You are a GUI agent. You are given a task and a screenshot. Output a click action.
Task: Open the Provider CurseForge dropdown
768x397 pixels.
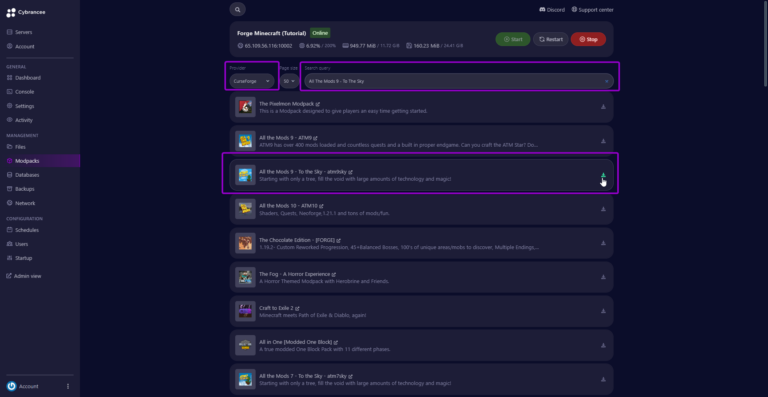click(x=252, y=81)
